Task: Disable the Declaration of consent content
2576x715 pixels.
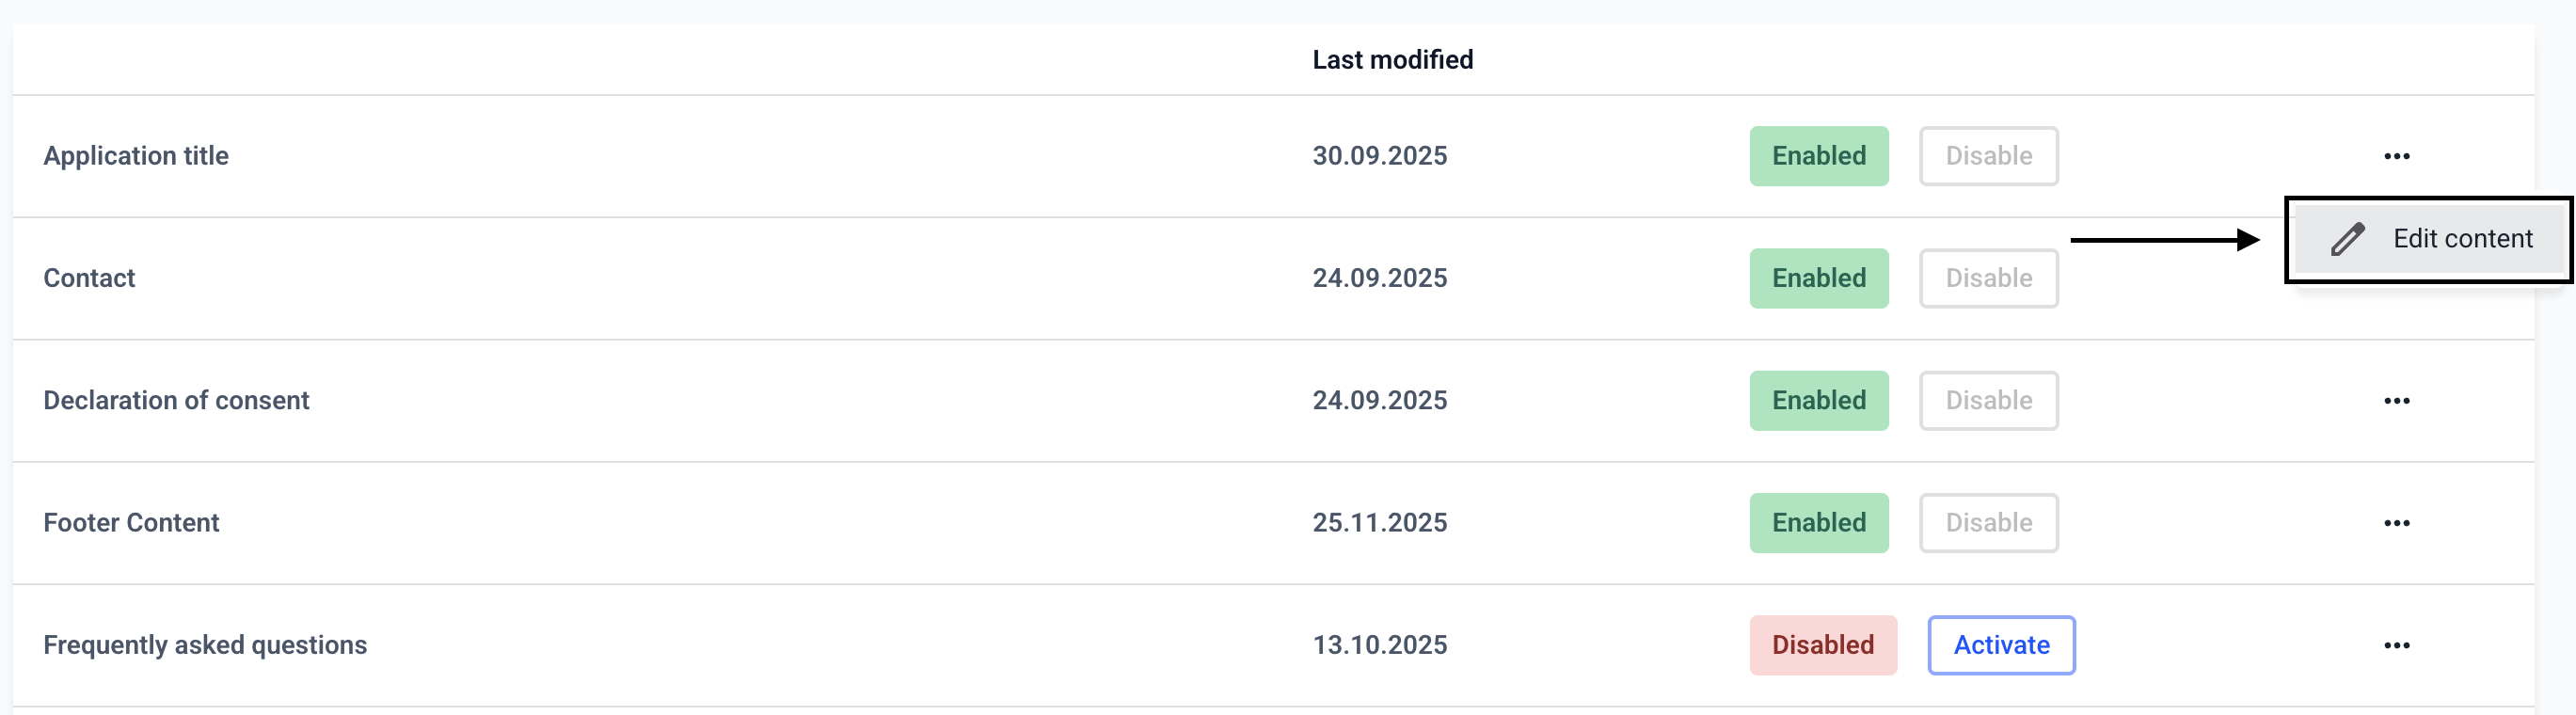Action: [x=1988, y=401]
